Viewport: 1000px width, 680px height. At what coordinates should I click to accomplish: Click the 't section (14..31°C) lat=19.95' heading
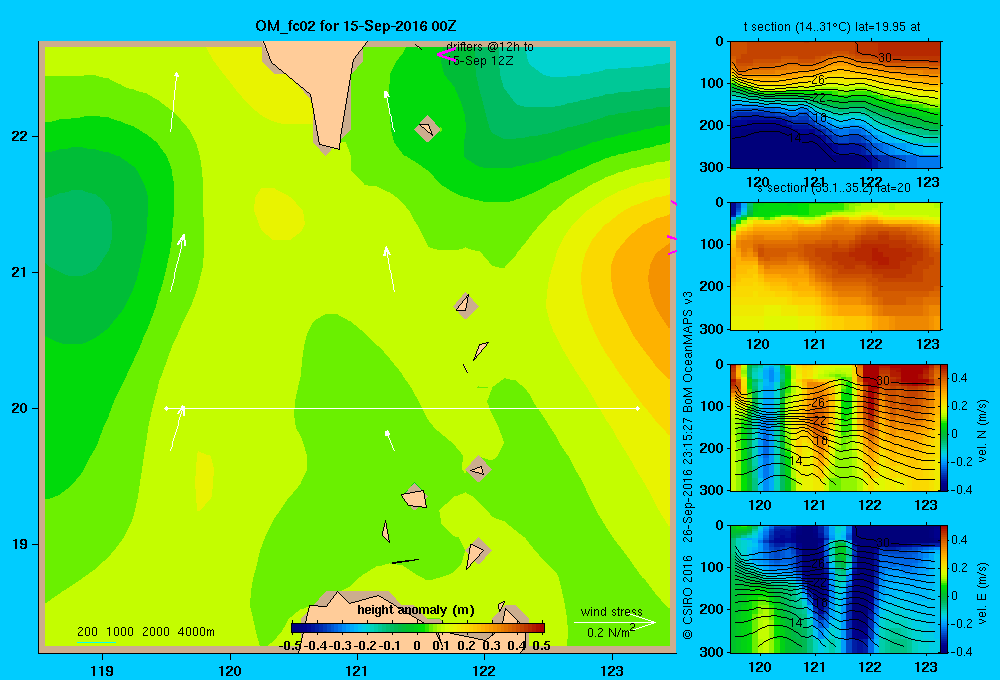832,27
